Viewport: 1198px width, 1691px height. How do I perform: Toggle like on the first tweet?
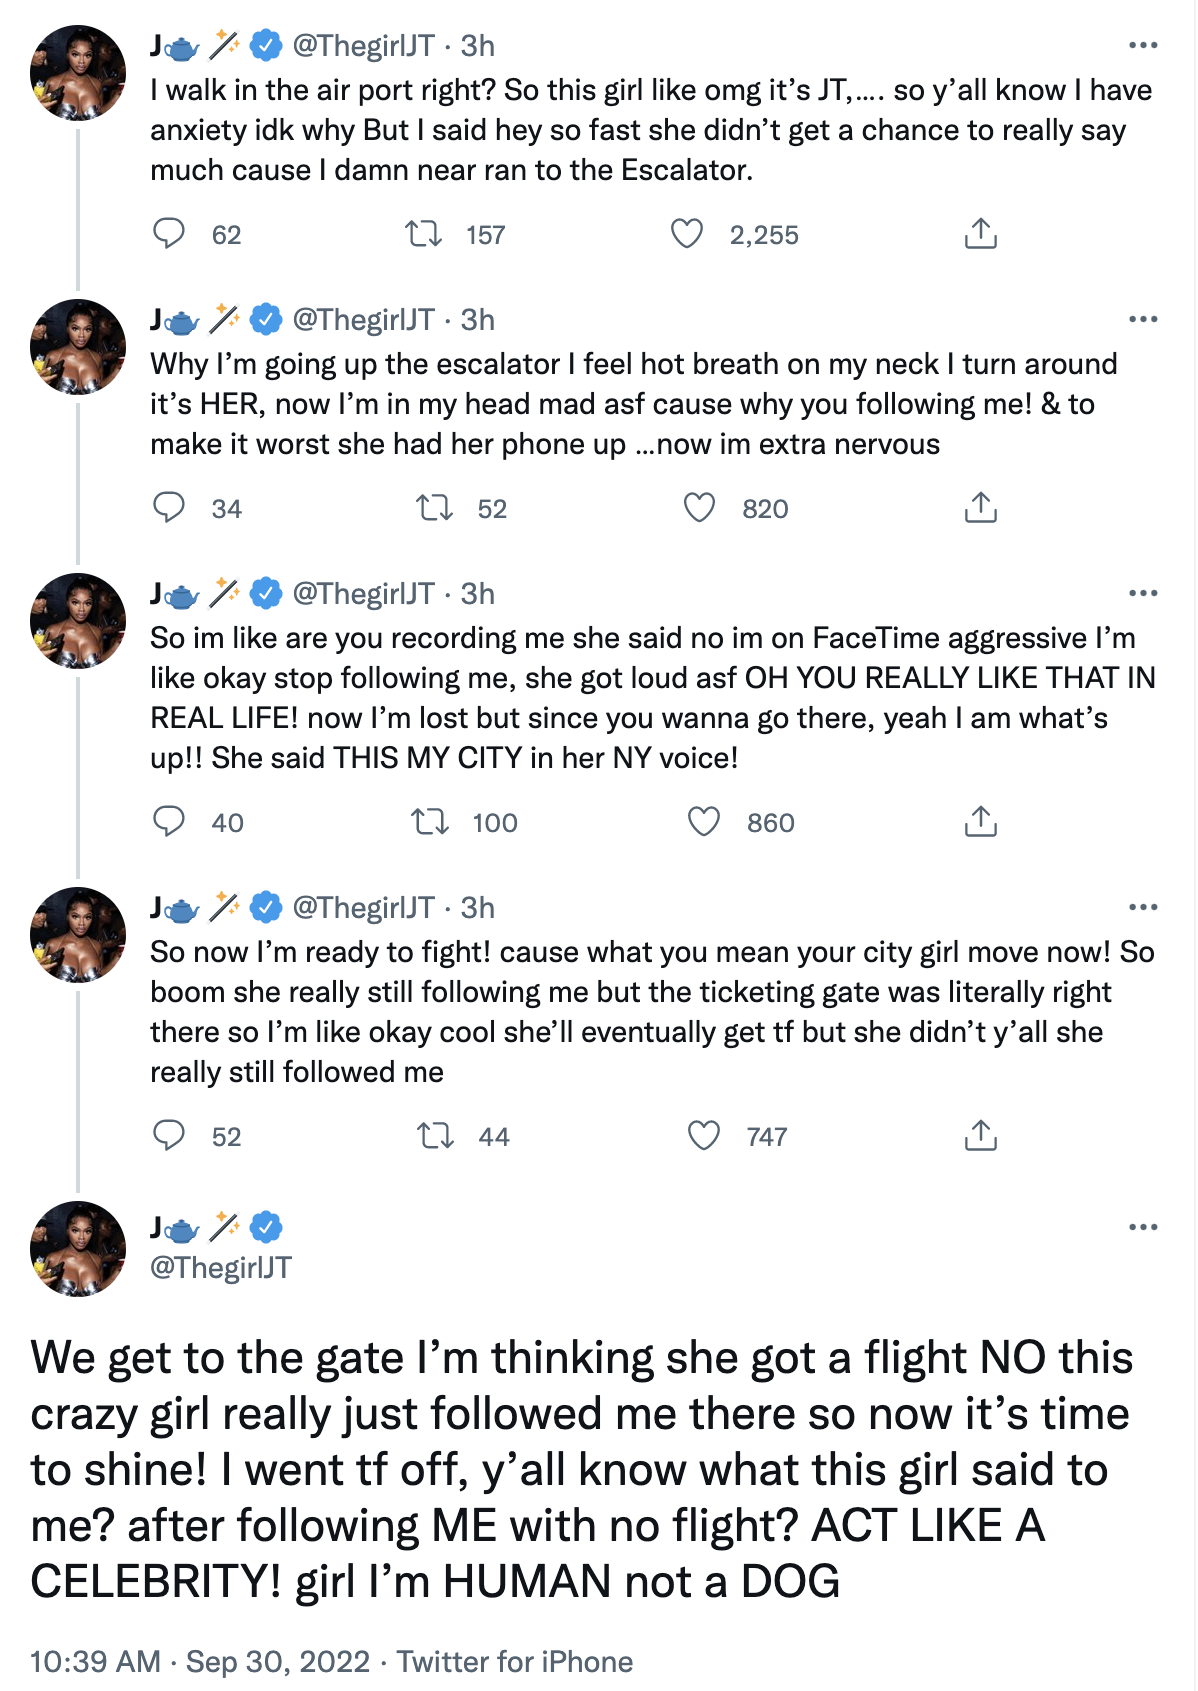pyautogui.click(x=687, y=235)
